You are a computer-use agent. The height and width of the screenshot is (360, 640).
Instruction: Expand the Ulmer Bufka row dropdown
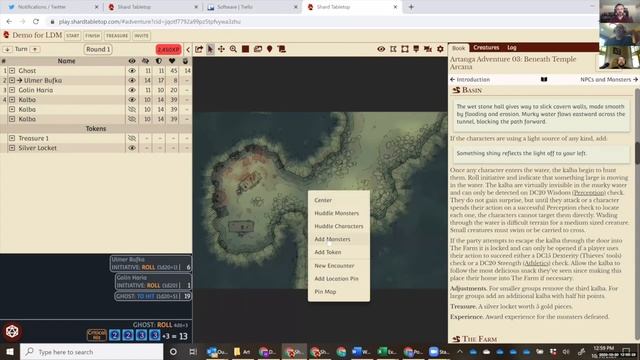click(12, 80)
